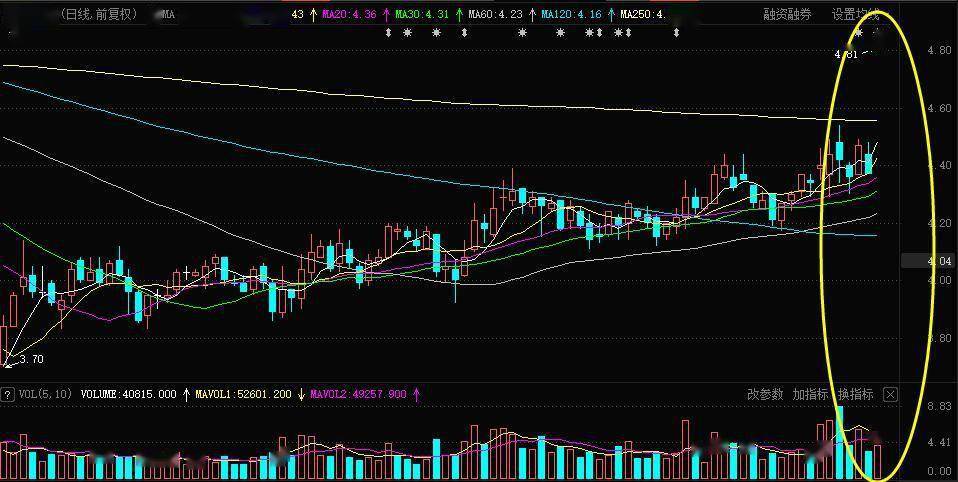
Task: Click the 3.70 low price label
Action: click(31, 360)
